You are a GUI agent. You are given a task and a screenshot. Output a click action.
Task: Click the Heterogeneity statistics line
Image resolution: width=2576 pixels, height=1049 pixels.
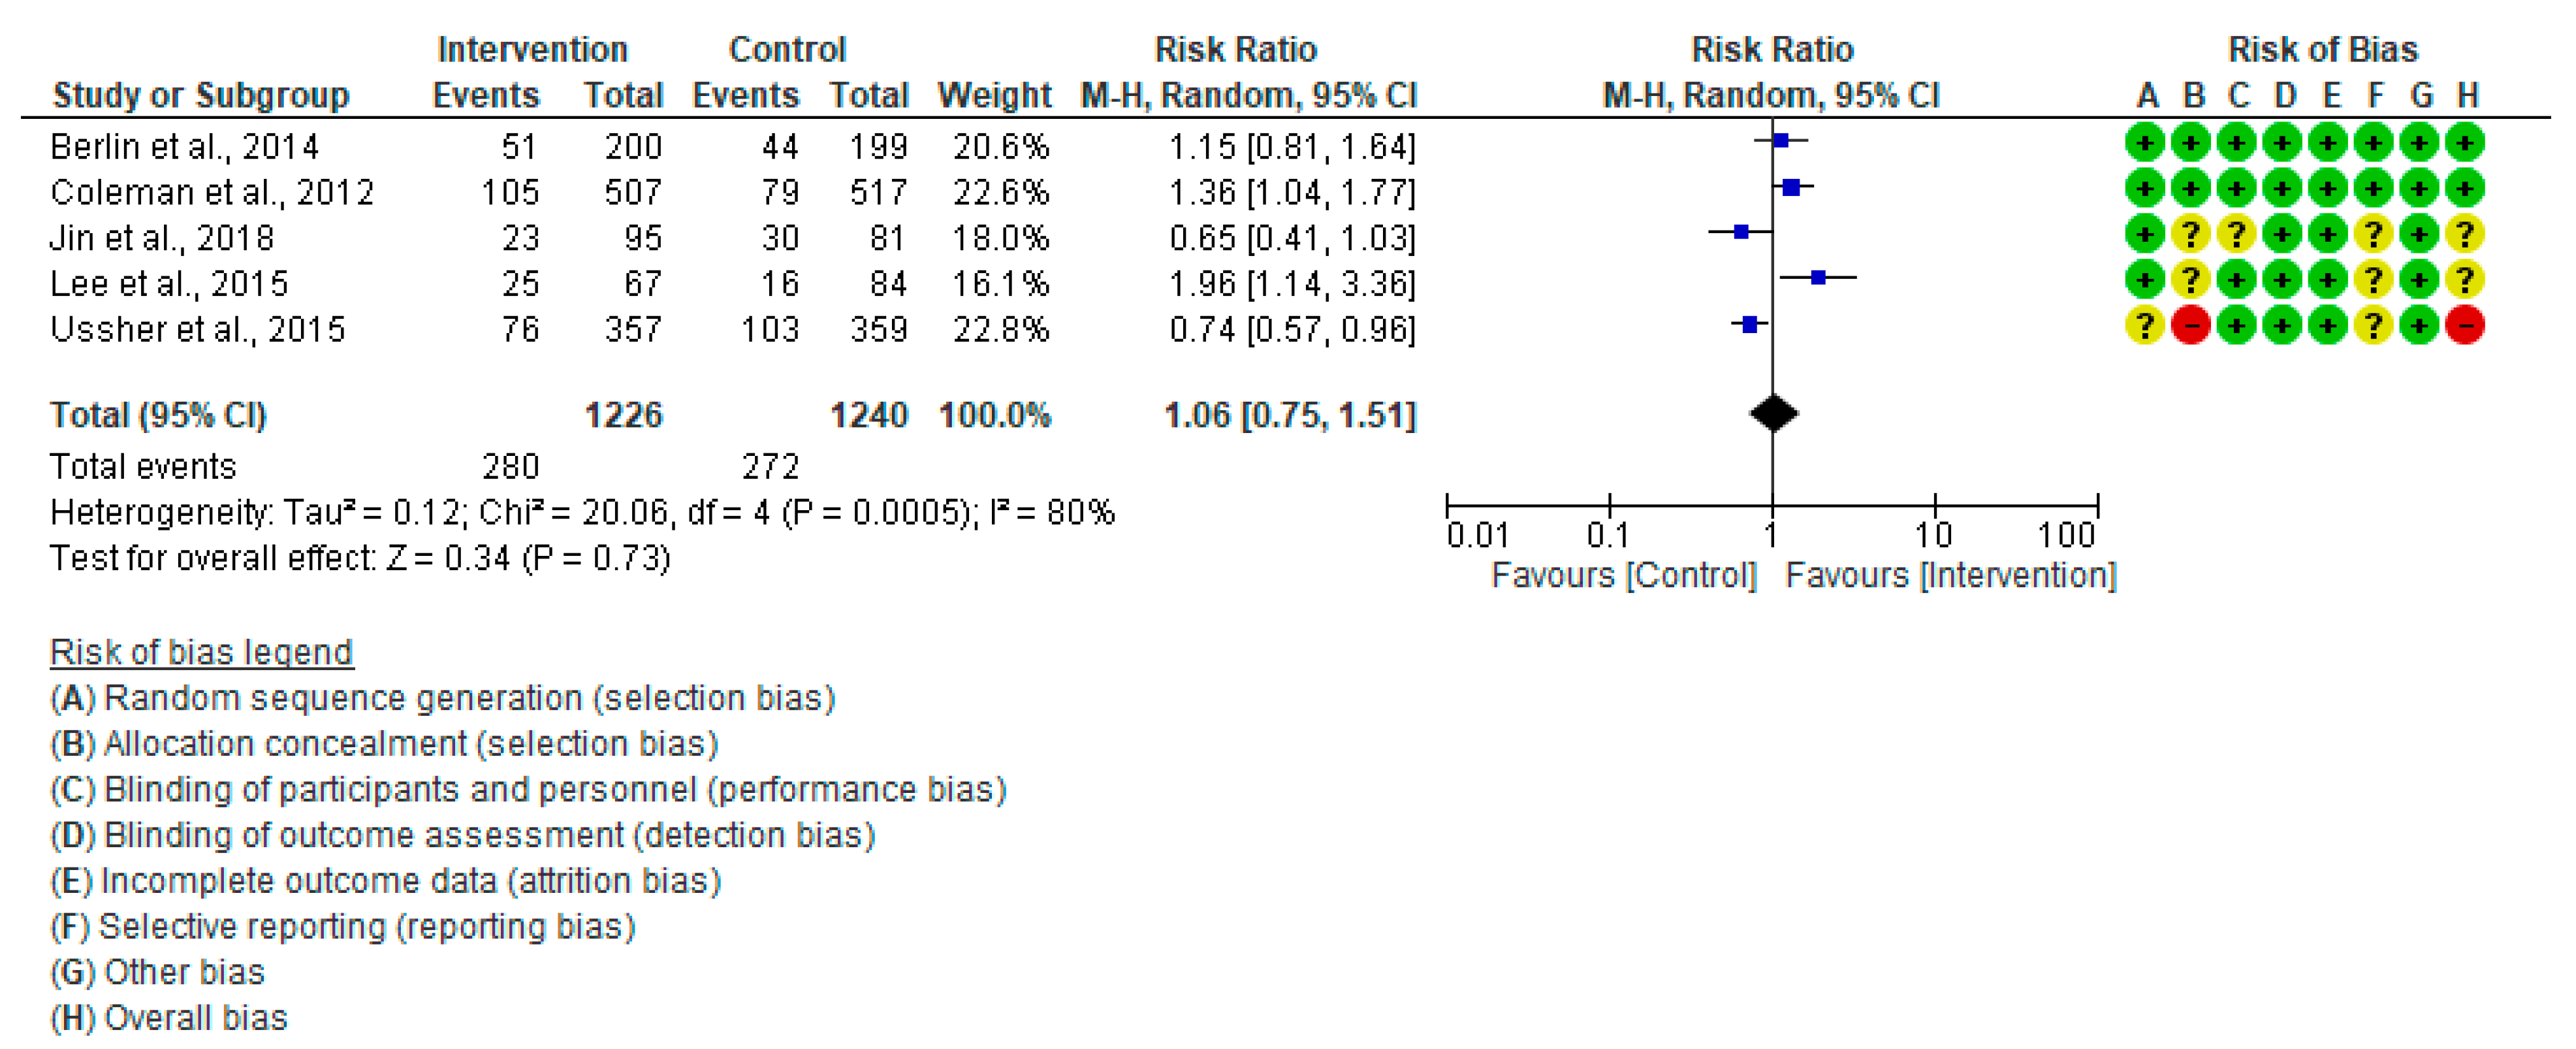[x=582, y=513]
